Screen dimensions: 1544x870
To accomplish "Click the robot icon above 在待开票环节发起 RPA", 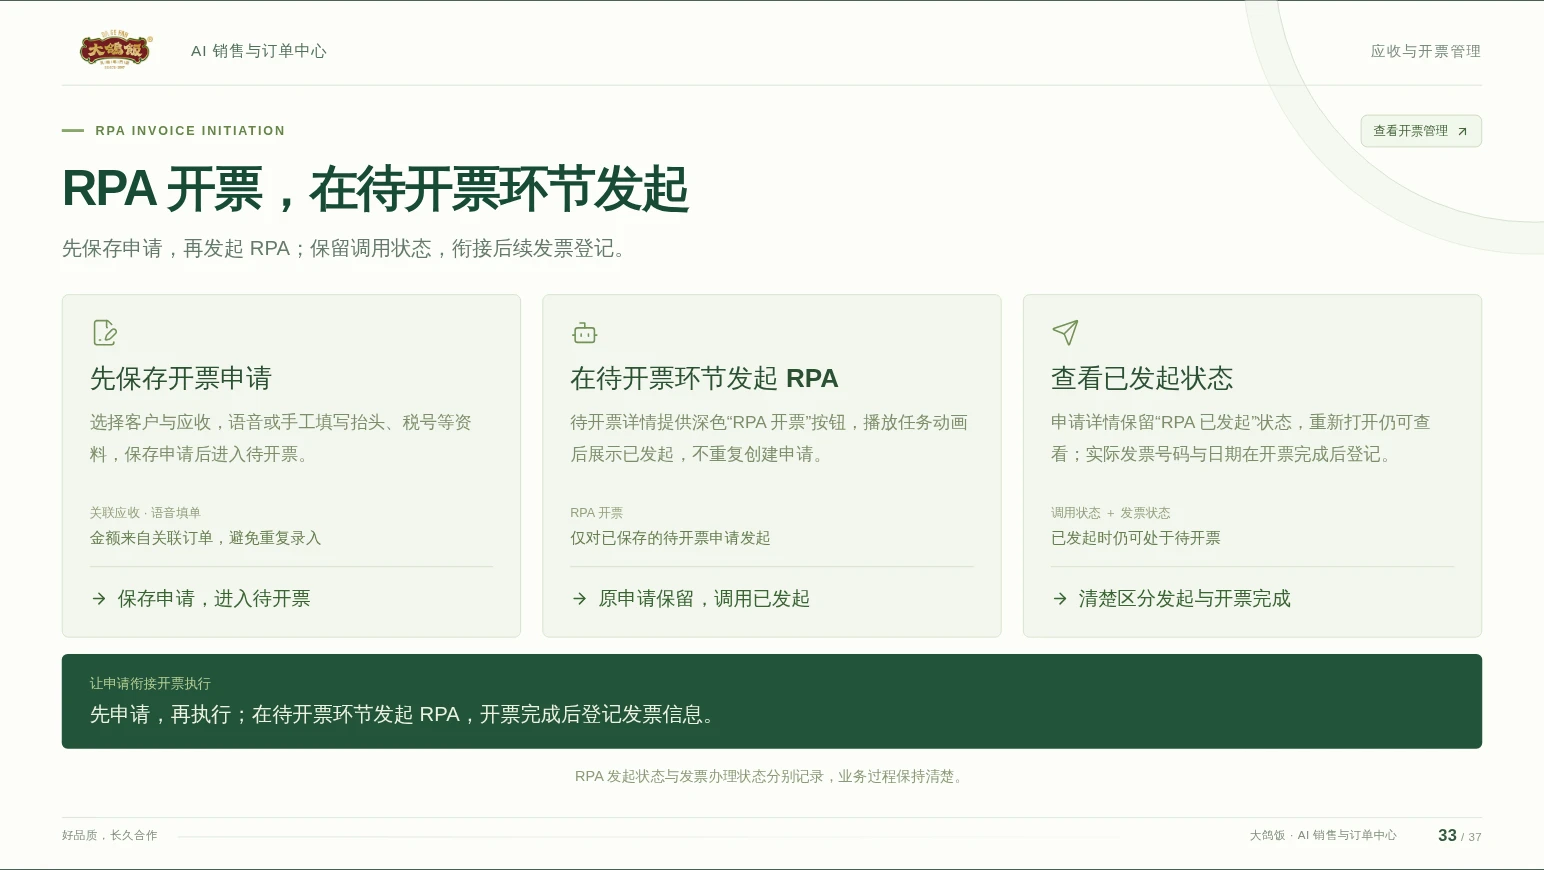I will pos(585,333).
